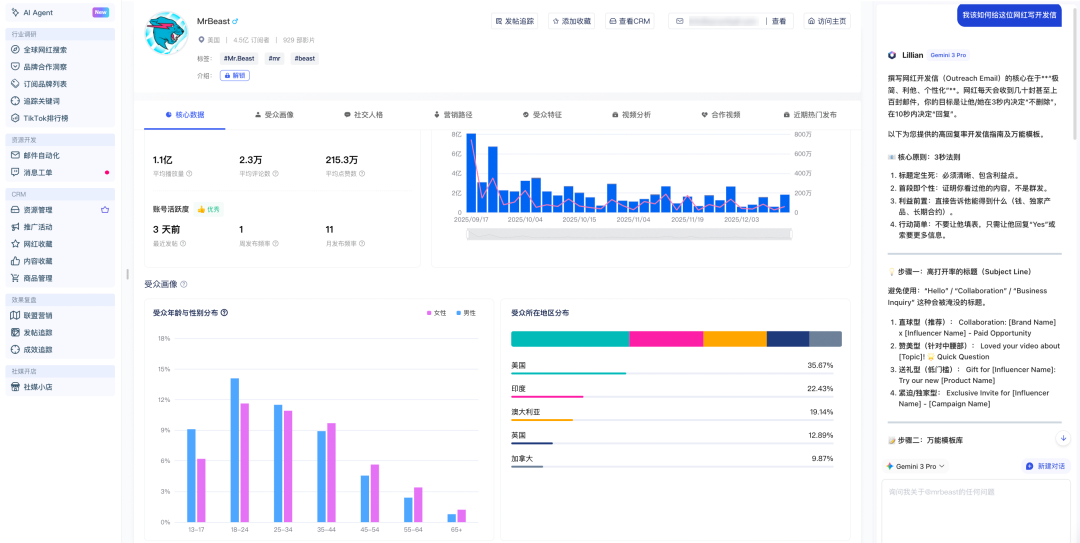Toggle the 男性 legend series in age chart
Viewport: 1080px width, 543px height.
464,313
